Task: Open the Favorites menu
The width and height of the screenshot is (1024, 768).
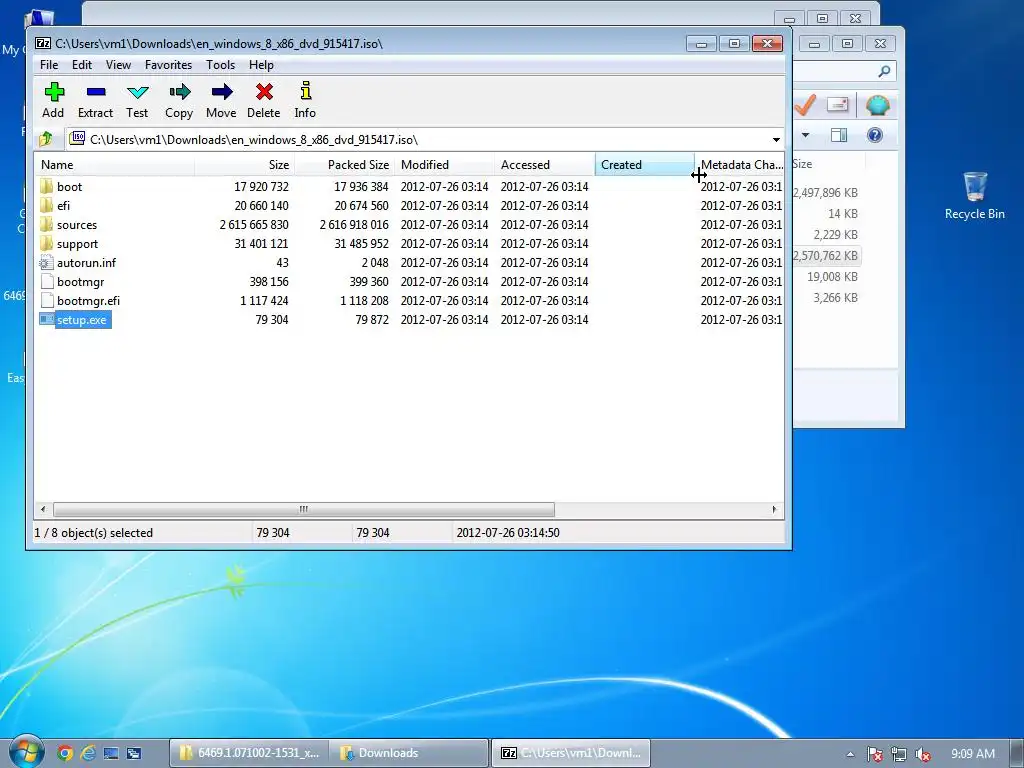Action: 168,65
